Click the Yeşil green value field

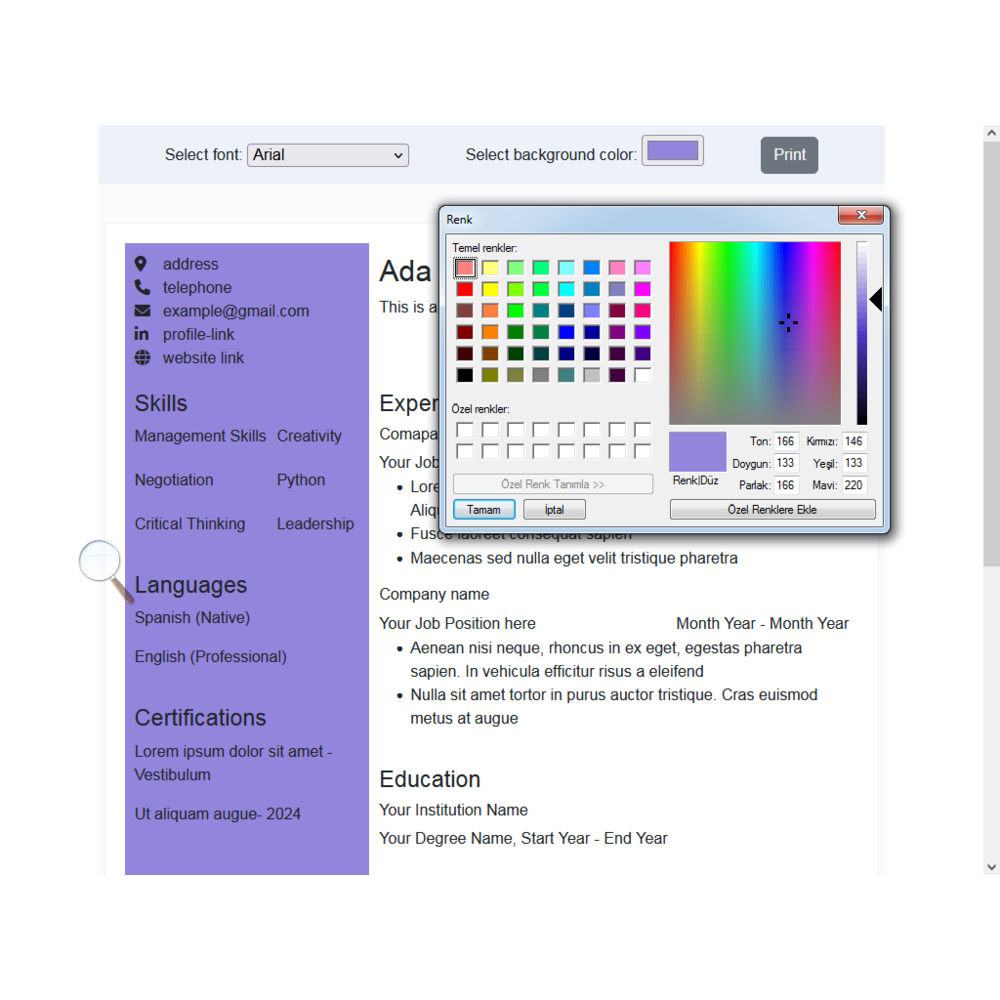[854, 463]
